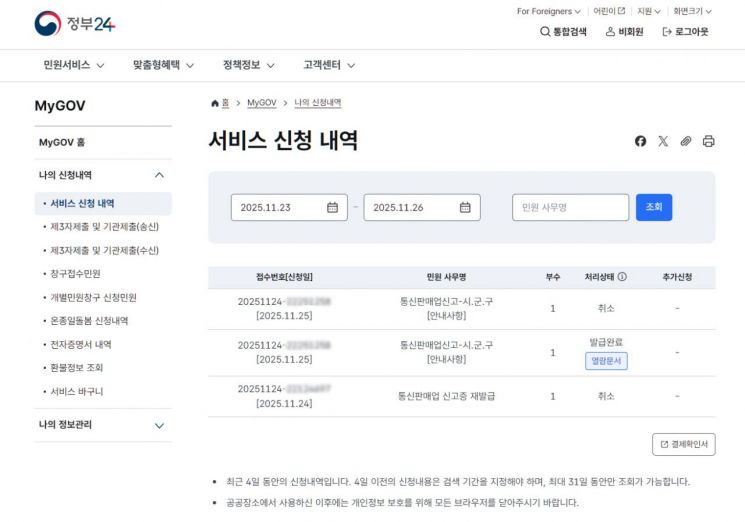Select 온종일돌봄 신청내역 in sidebar
Screen dimensions: 745x522
[89, 321]
